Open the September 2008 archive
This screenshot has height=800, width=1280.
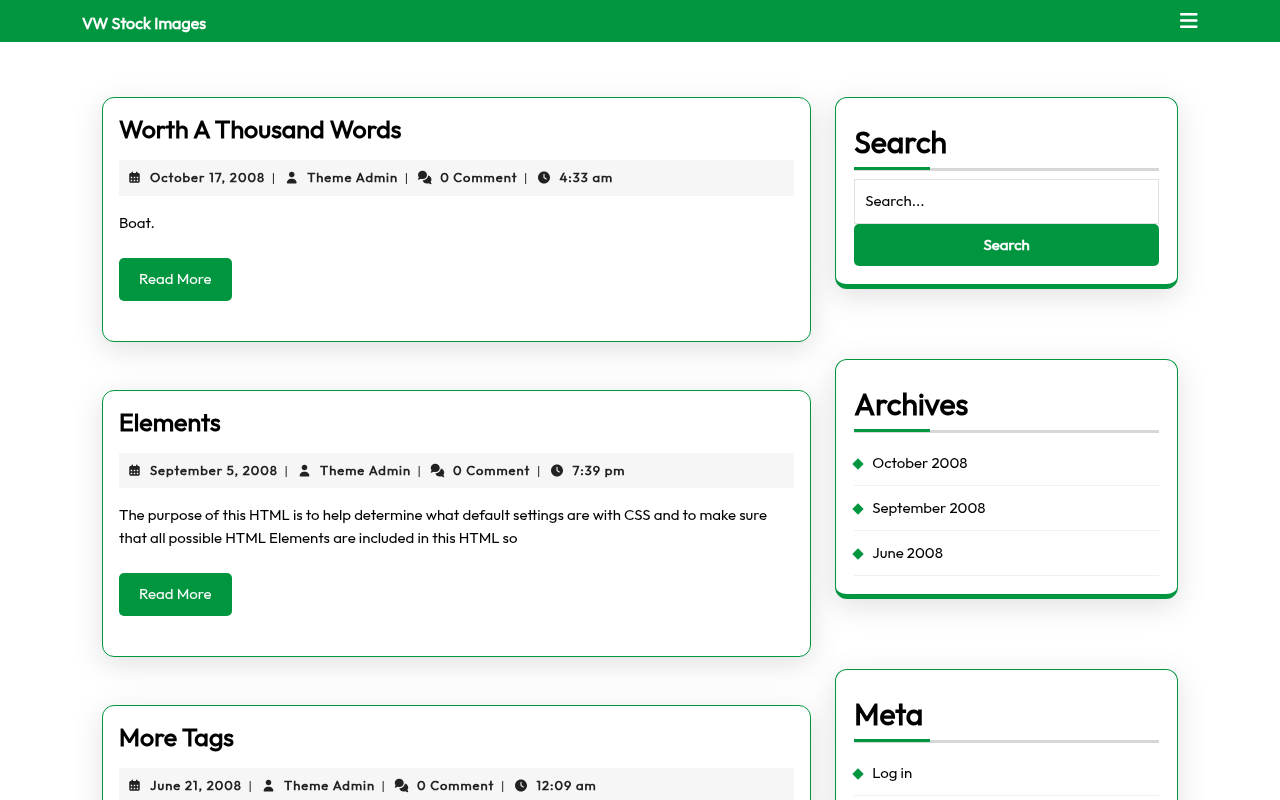point(929,508)
